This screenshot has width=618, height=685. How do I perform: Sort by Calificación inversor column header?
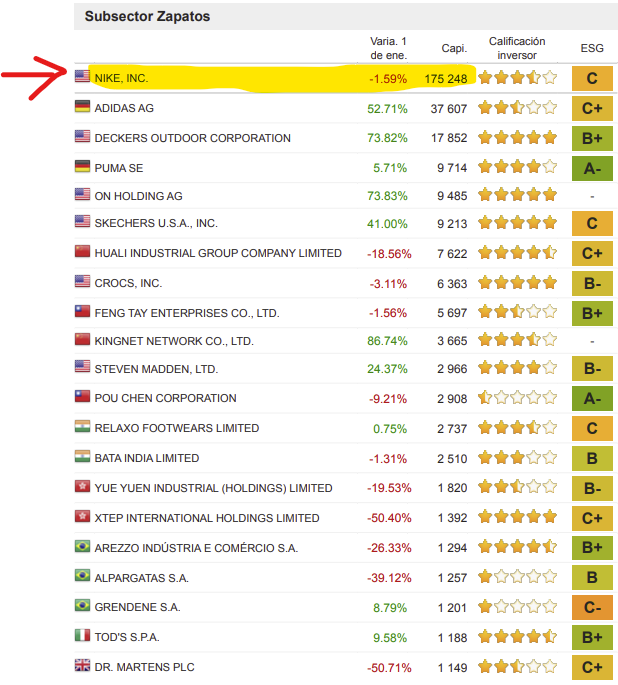517,48
